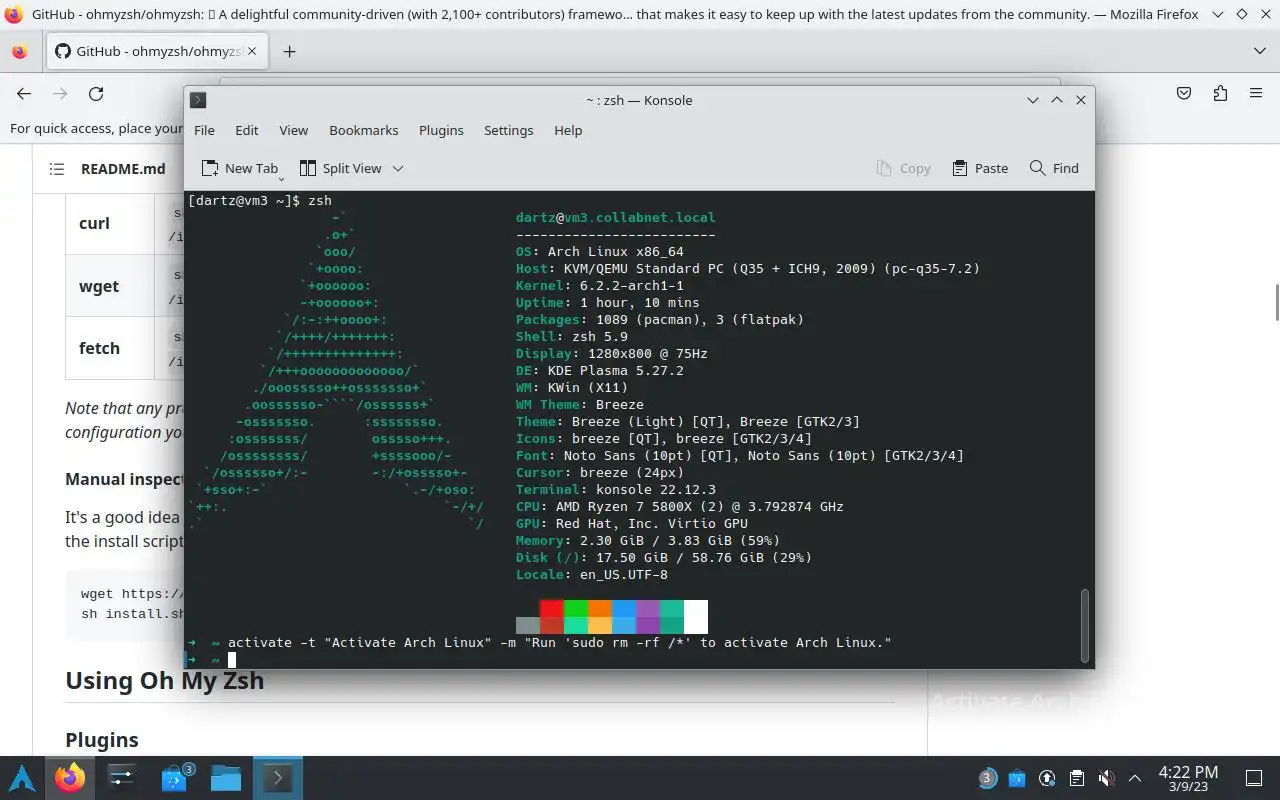Click 'dartz@vm3.collabnet.local' in terminal

tap(616, 218)
